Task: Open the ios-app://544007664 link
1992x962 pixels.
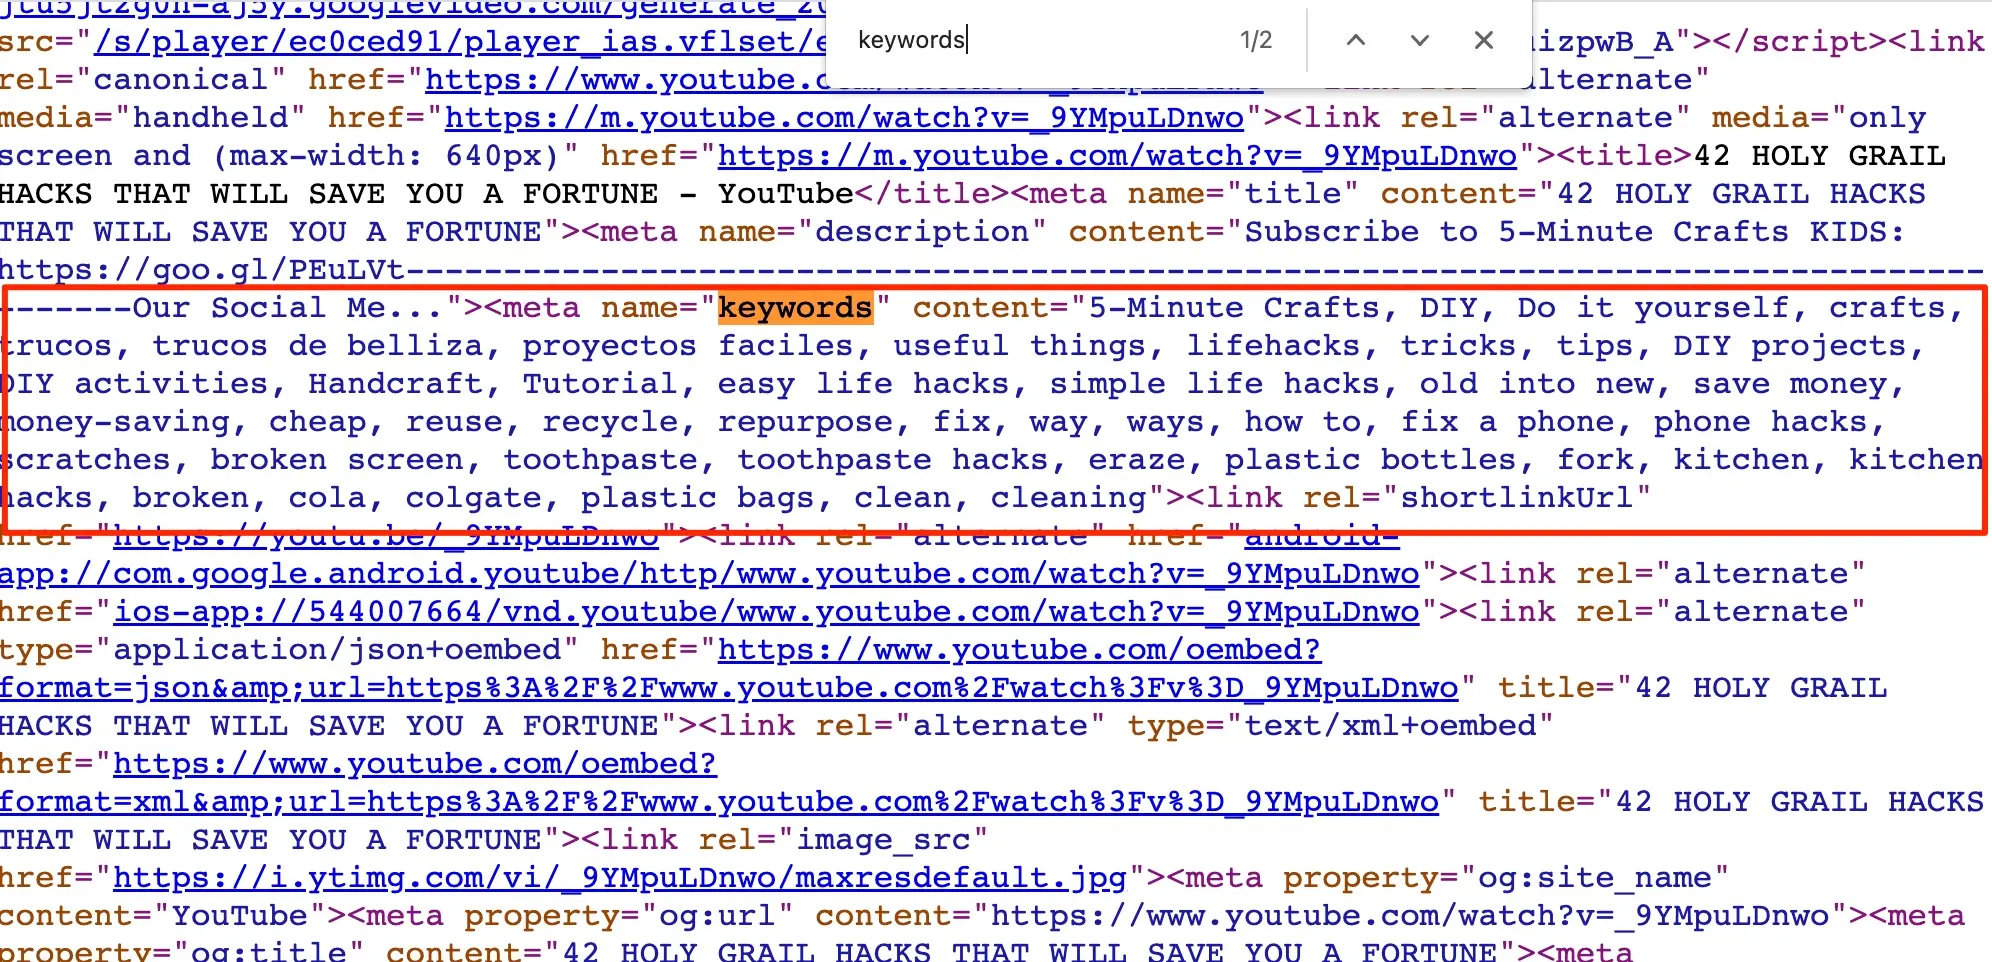Action: tap(766, 612)
